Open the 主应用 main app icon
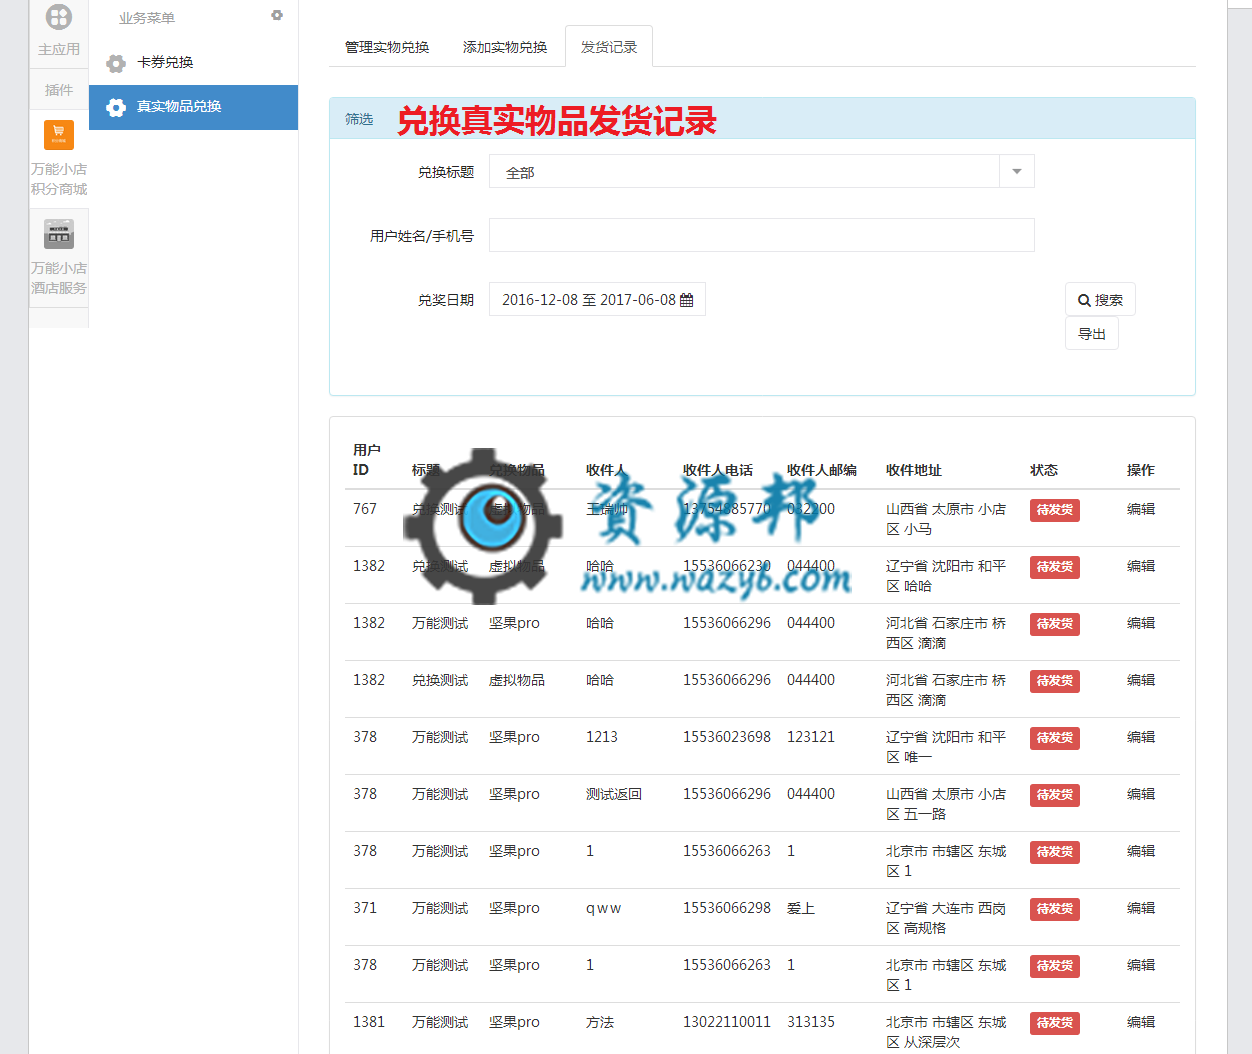The image size is (1252, 1054). coord(59,17)
